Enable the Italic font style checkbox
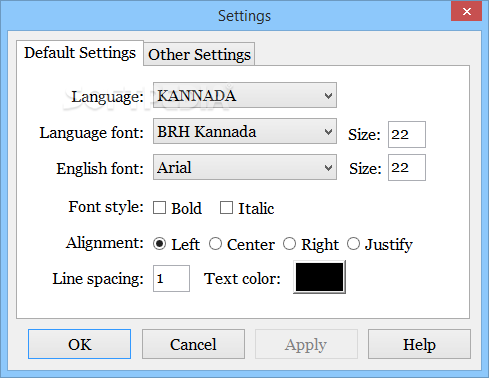Screen dimensions: 489x378 click(x=226, y=208)
